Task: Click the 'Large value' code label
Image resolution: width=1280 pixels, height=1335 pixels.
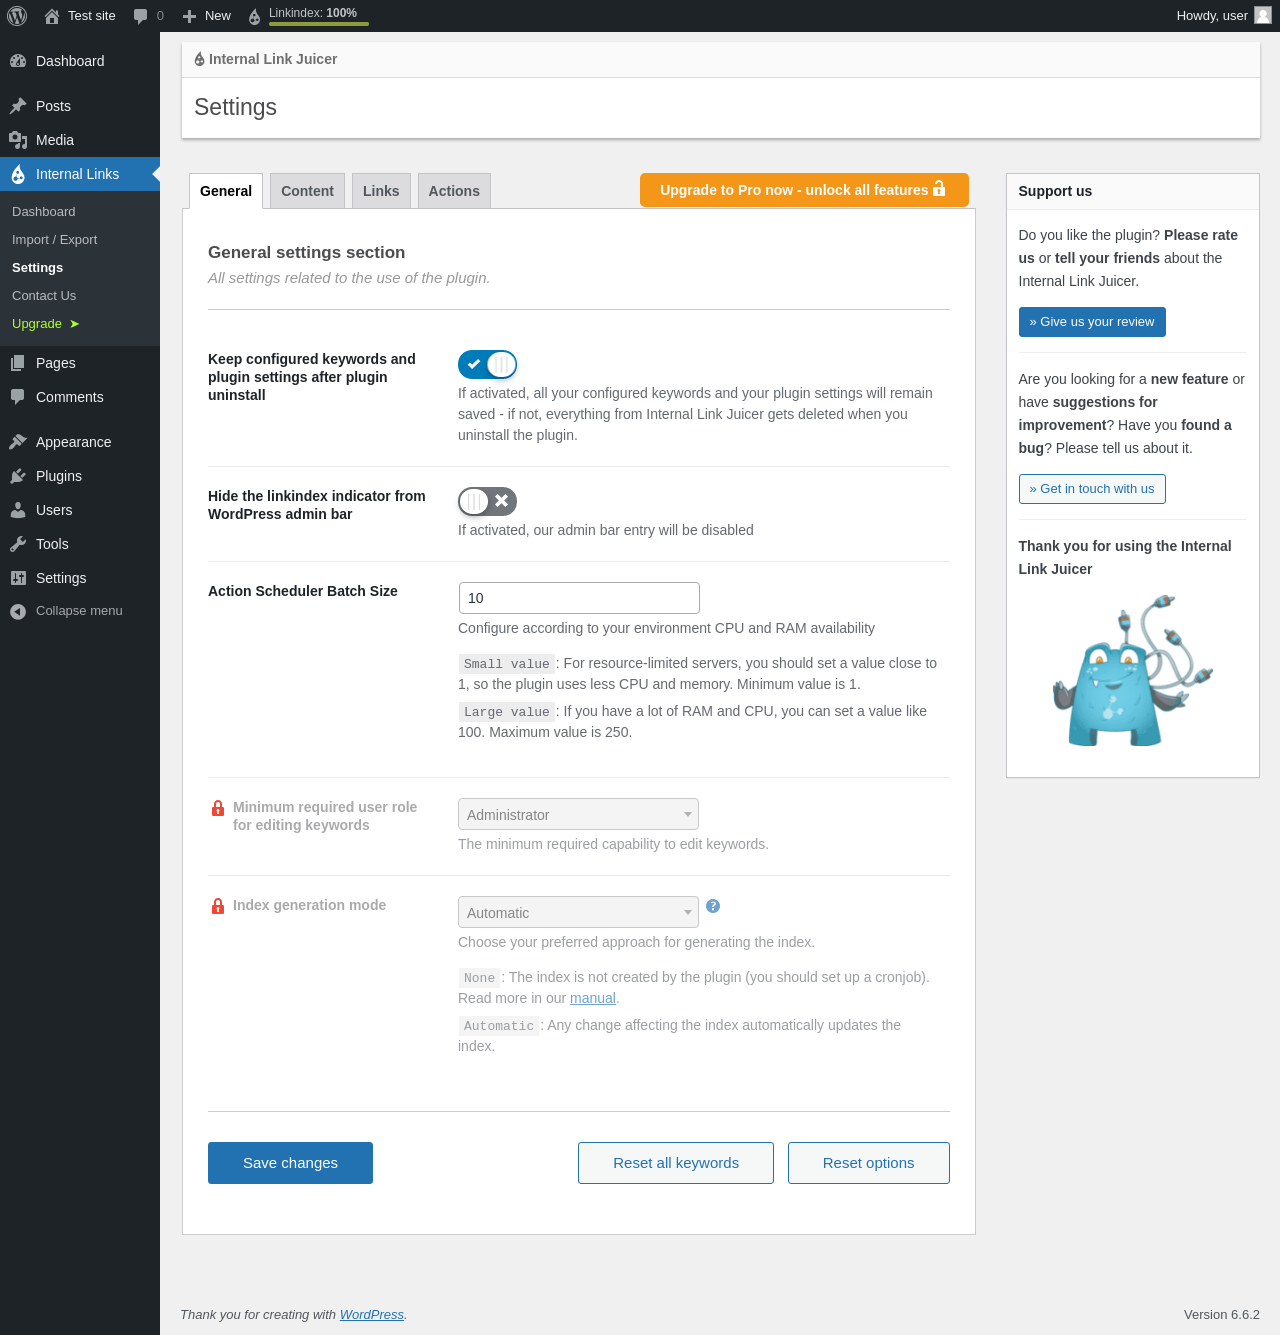Action: [507, 712]
